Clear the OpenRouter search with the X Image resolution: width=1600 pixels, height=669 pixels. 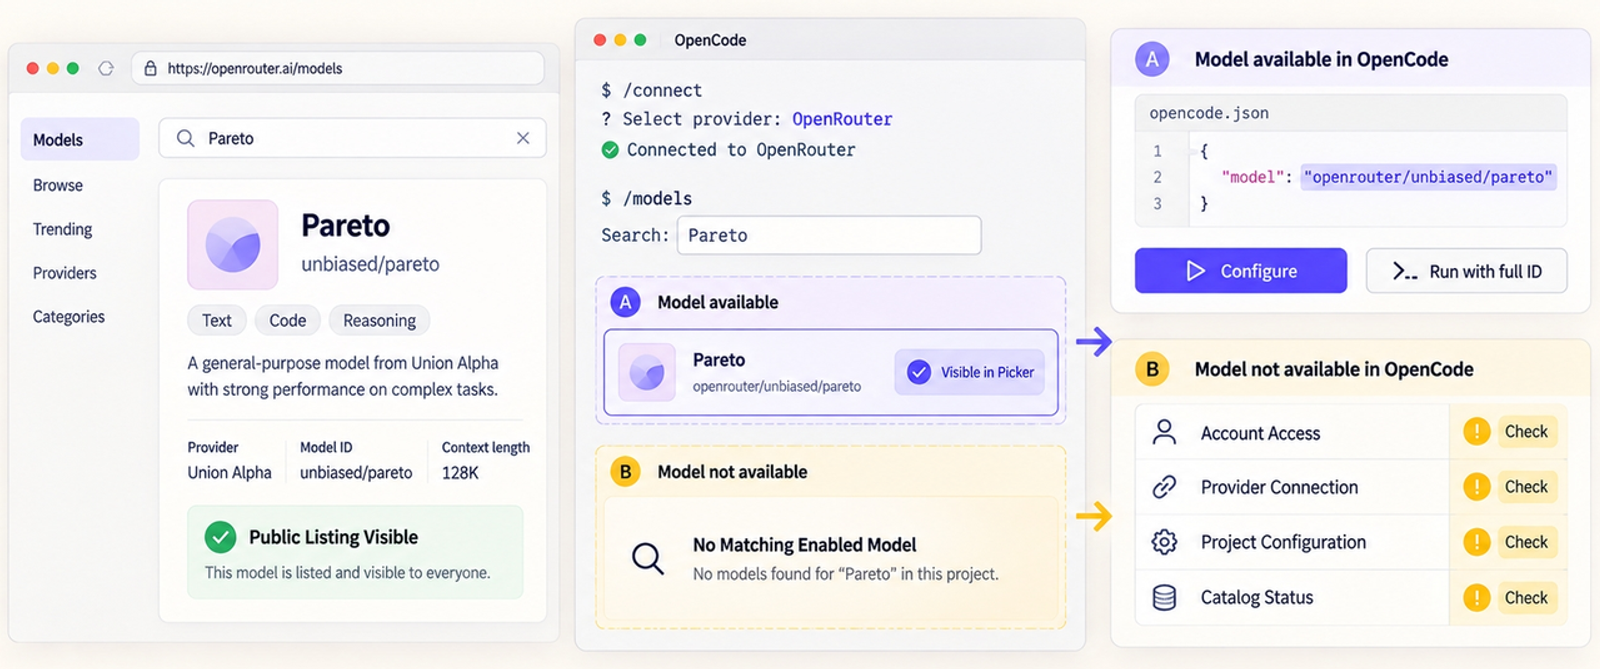[x=523, y=138]
